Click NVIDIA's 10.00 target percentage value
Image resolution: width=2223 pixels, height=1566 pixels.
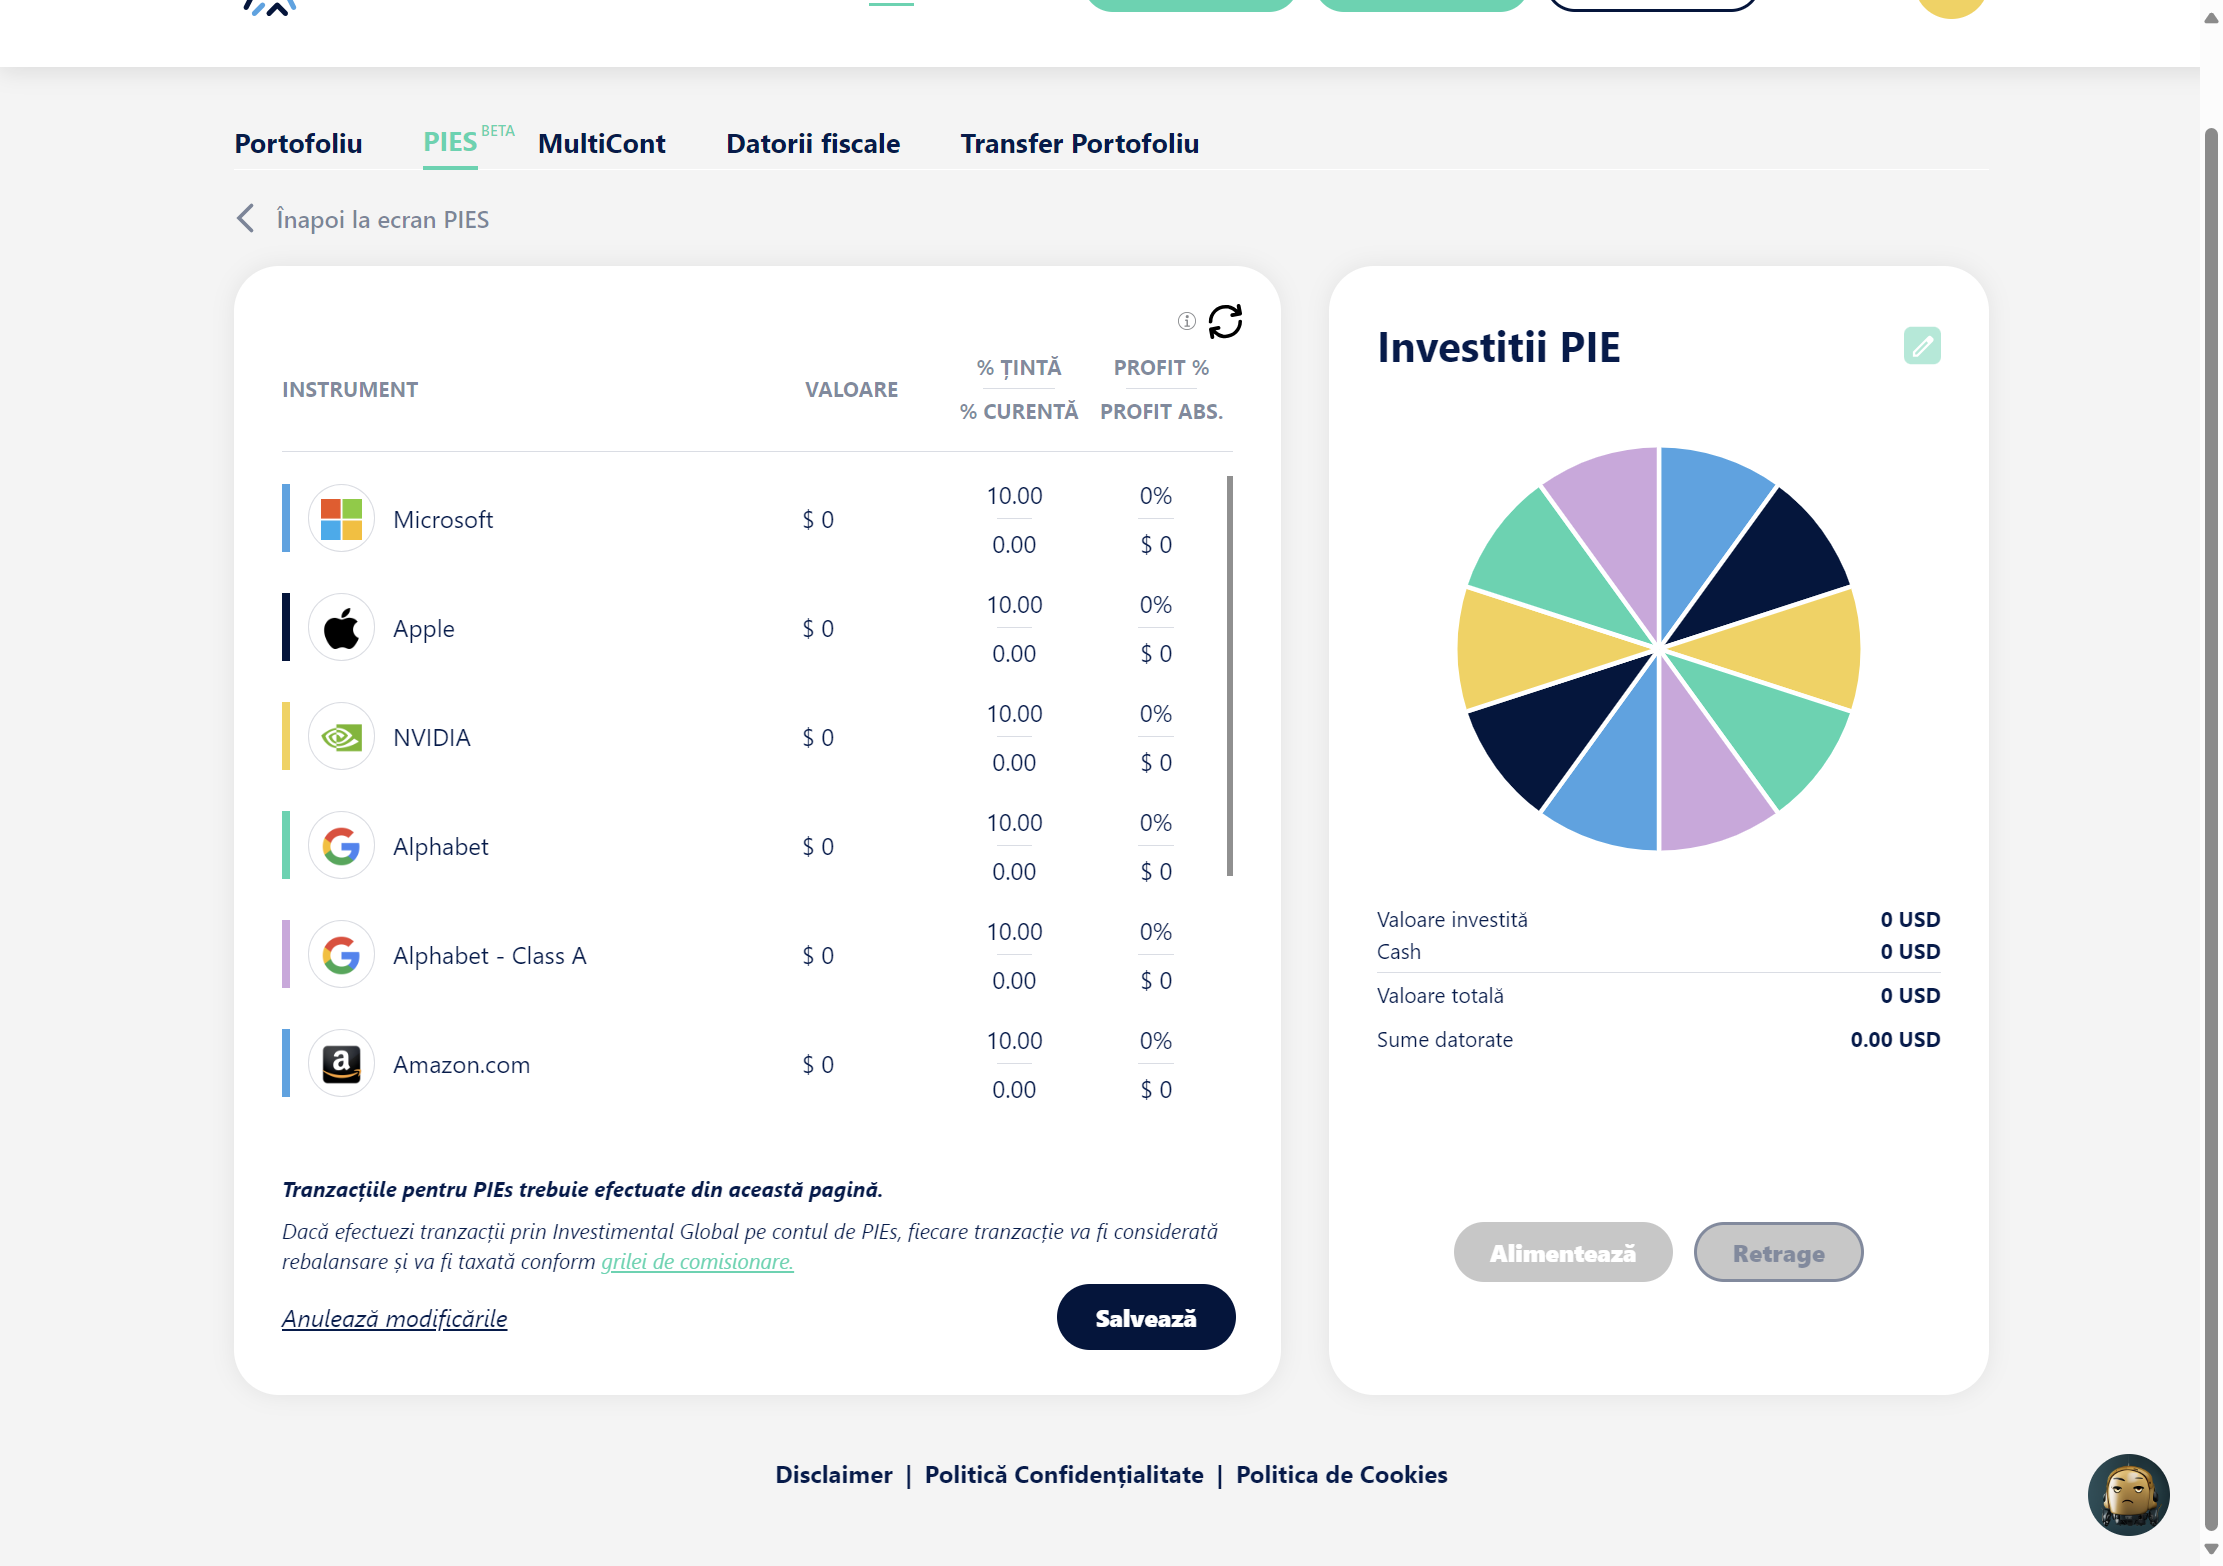tap(1014, 714)
